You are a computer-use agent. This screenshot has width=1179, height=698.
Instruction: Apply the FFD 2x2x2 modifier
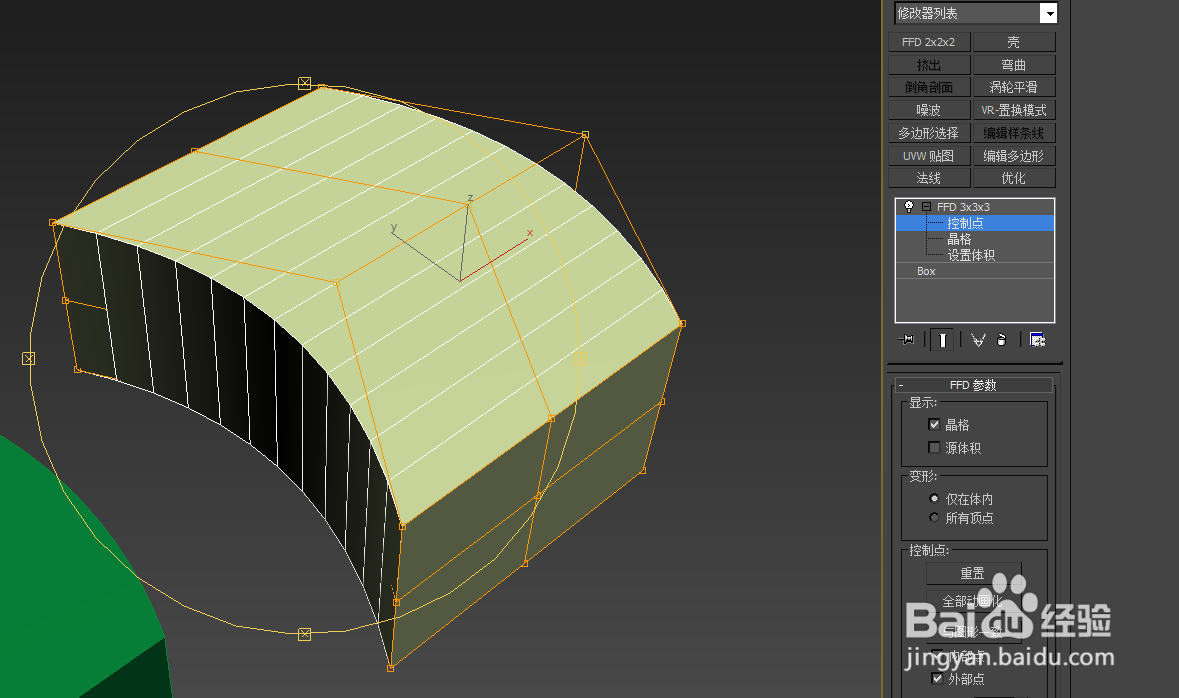point(929,42)
